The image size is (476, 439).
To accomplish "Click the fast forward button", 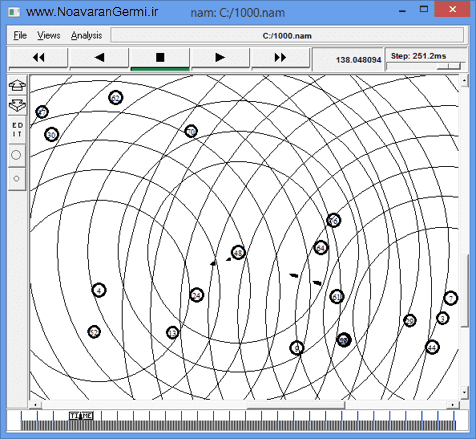I will coord(280,58).
